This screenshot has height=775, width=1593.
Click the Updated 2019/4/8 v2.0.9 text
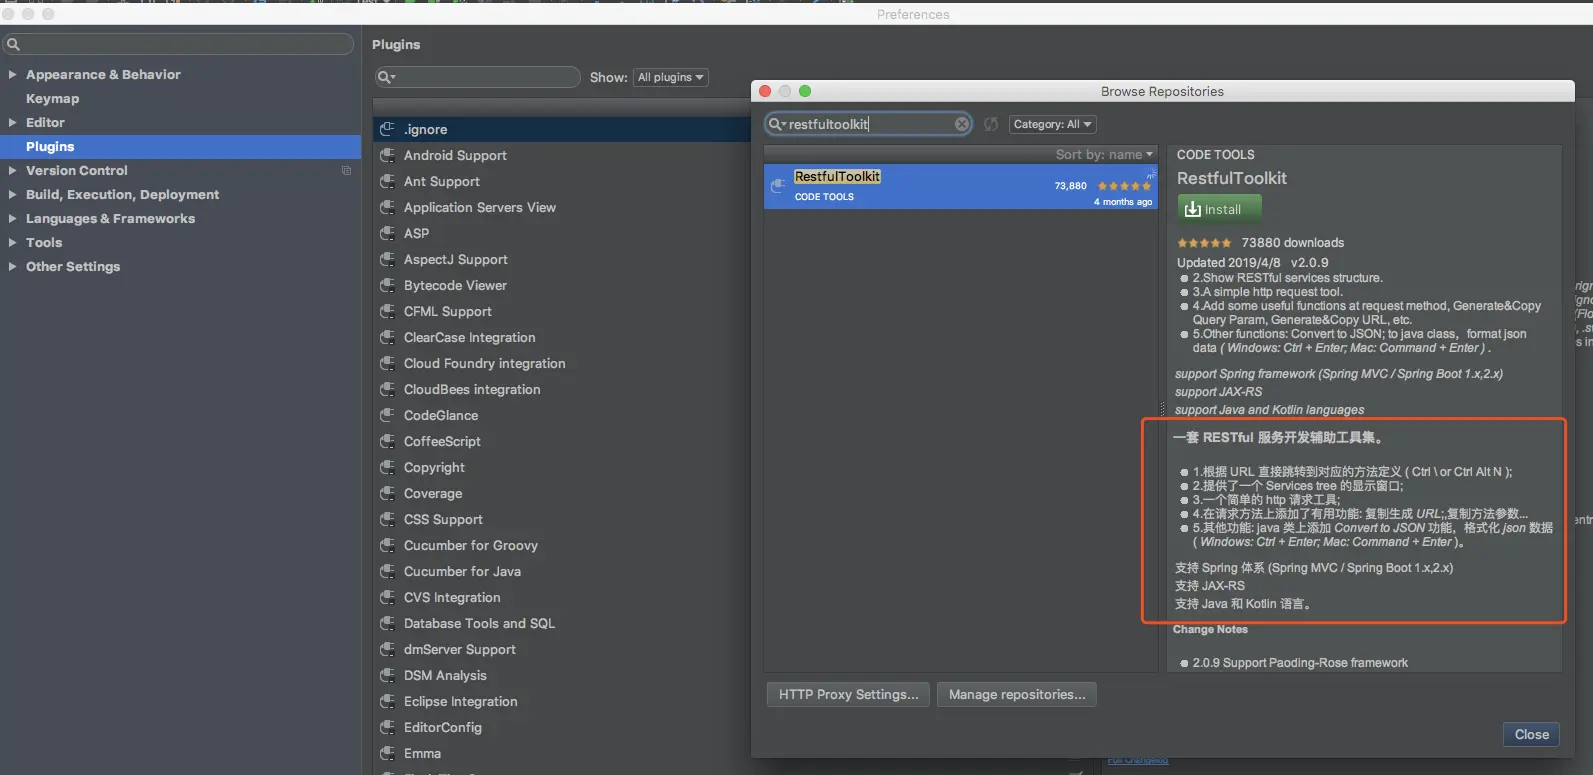coord(1253,263)
